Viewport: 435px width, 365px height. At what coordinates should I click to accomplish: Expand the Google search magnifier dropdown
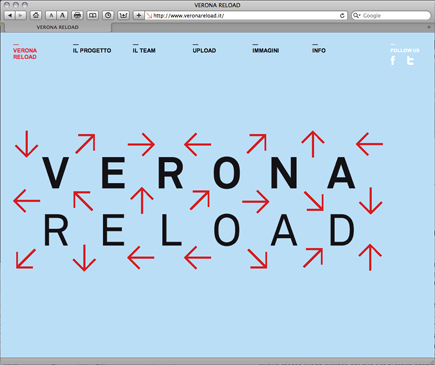pos(357,16)
